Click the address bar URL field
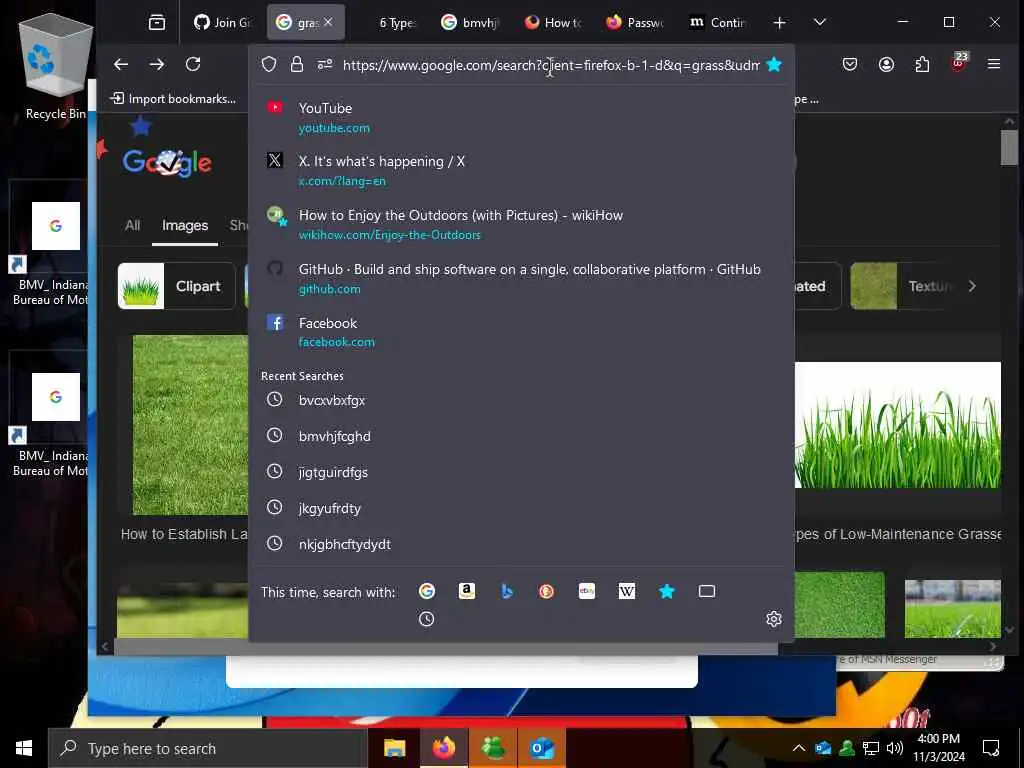The width and height of the screenshot is (1024, 768). pos(551,65)
